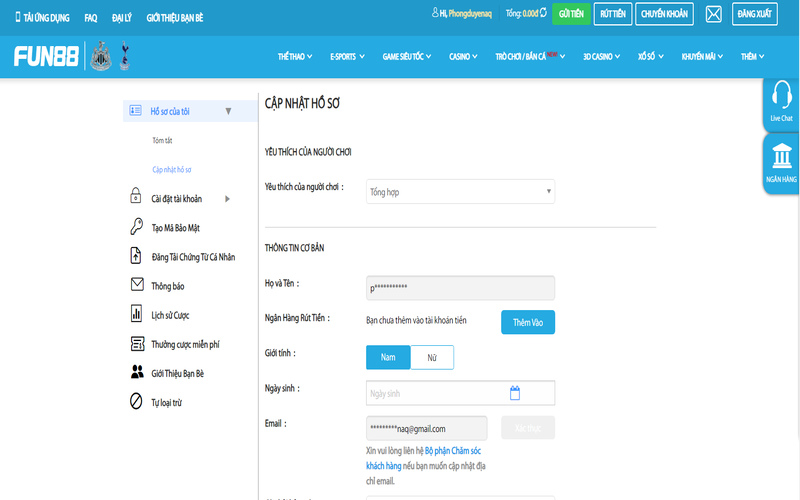Open Tải Ứng Dụng top link
This screenshot has height=500, width=800.
(x=42, y=17)
